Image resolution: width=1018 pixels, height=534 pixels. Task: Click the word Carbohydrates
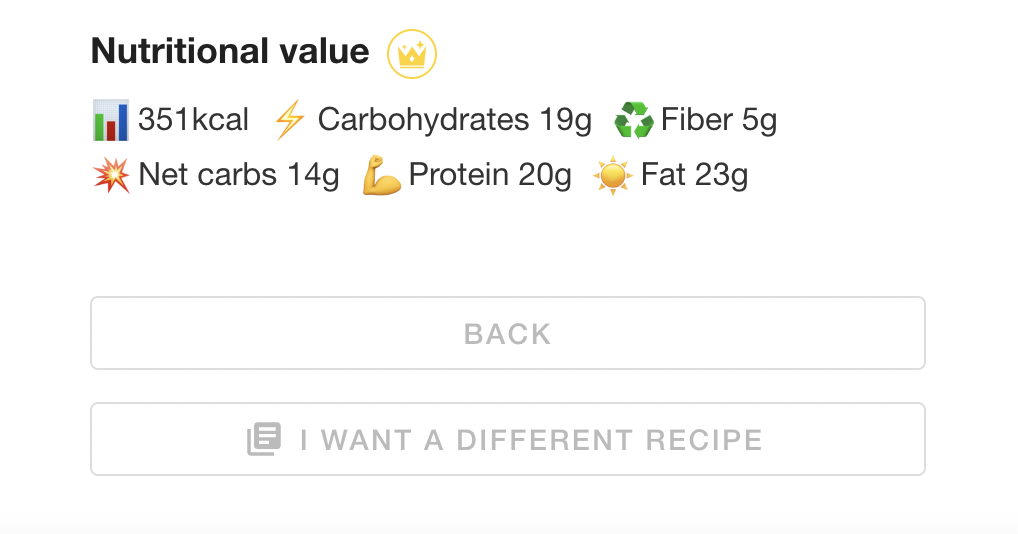click(423, 121)
